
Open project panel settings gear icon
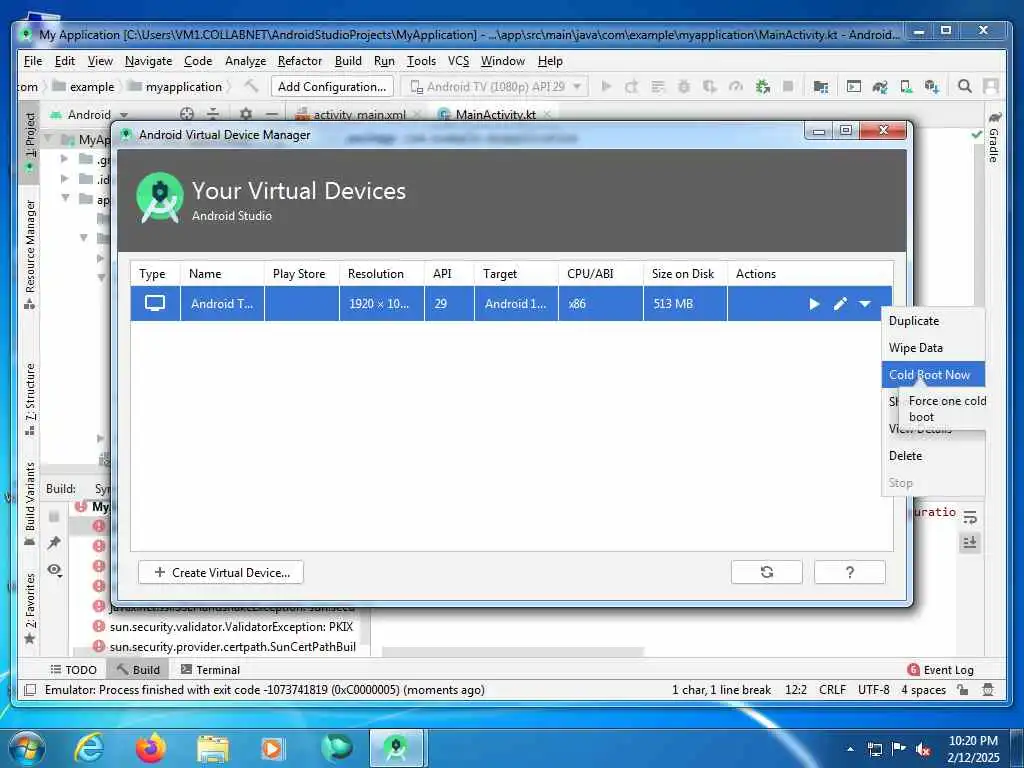click(x=246, y=114)
